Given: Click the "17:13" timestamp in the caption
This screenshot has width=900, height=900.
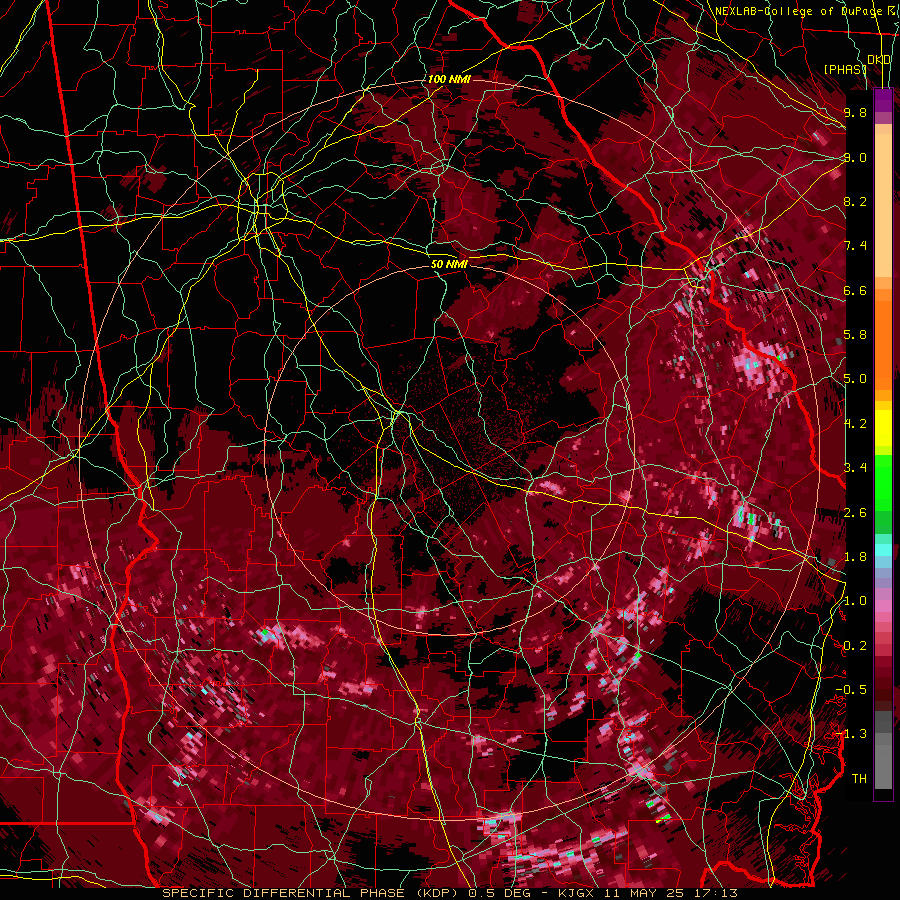Looking at the screenshot, I should coord(714,893).
